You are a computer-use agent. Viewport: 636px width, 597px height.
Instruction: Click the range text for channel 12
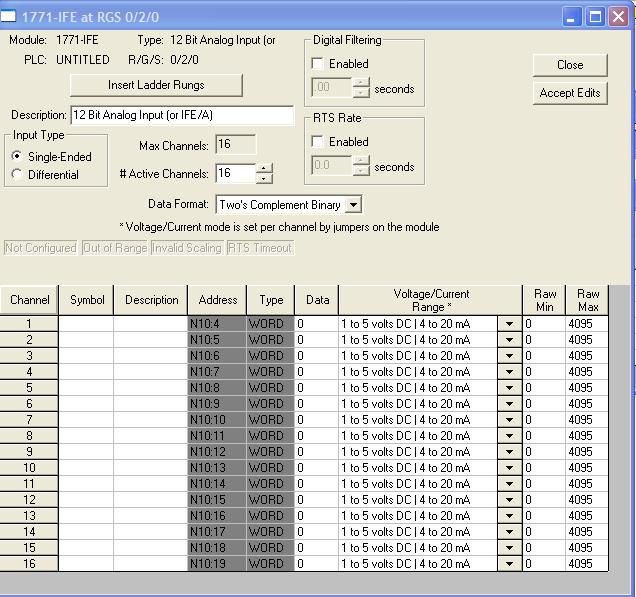click(406, 500)
